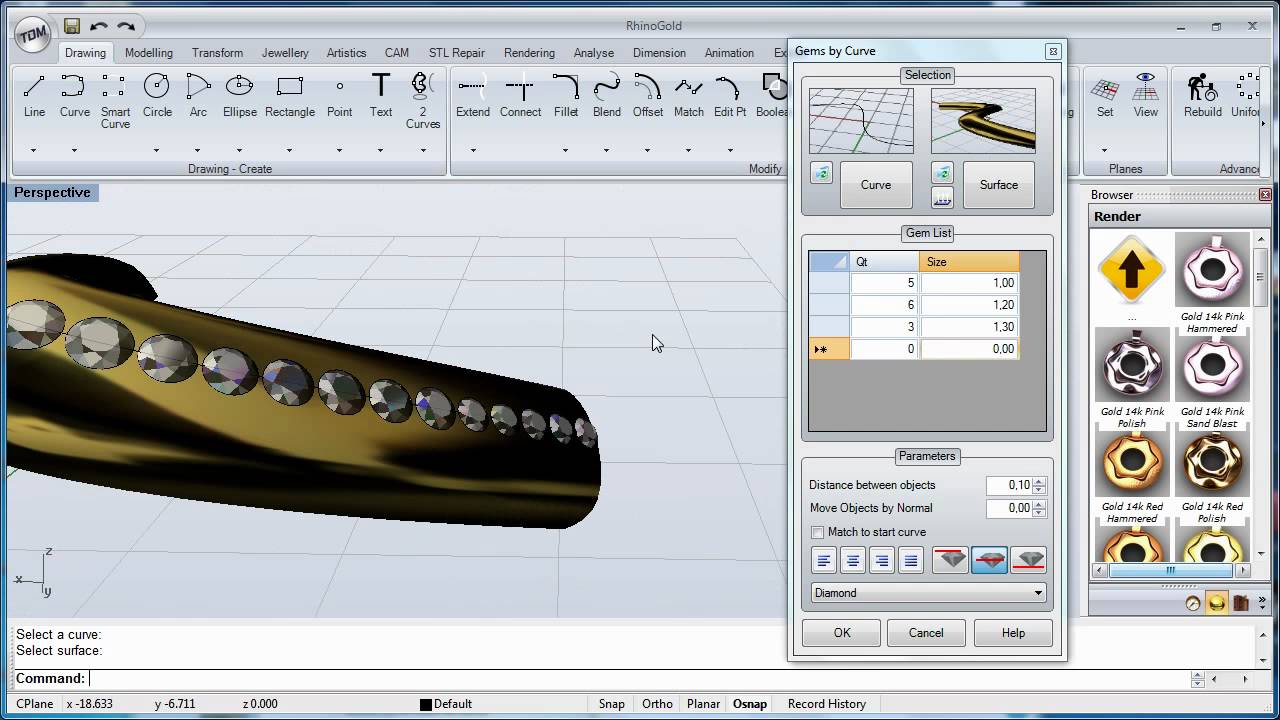Pick the Ellipse tool

point(239,97)
